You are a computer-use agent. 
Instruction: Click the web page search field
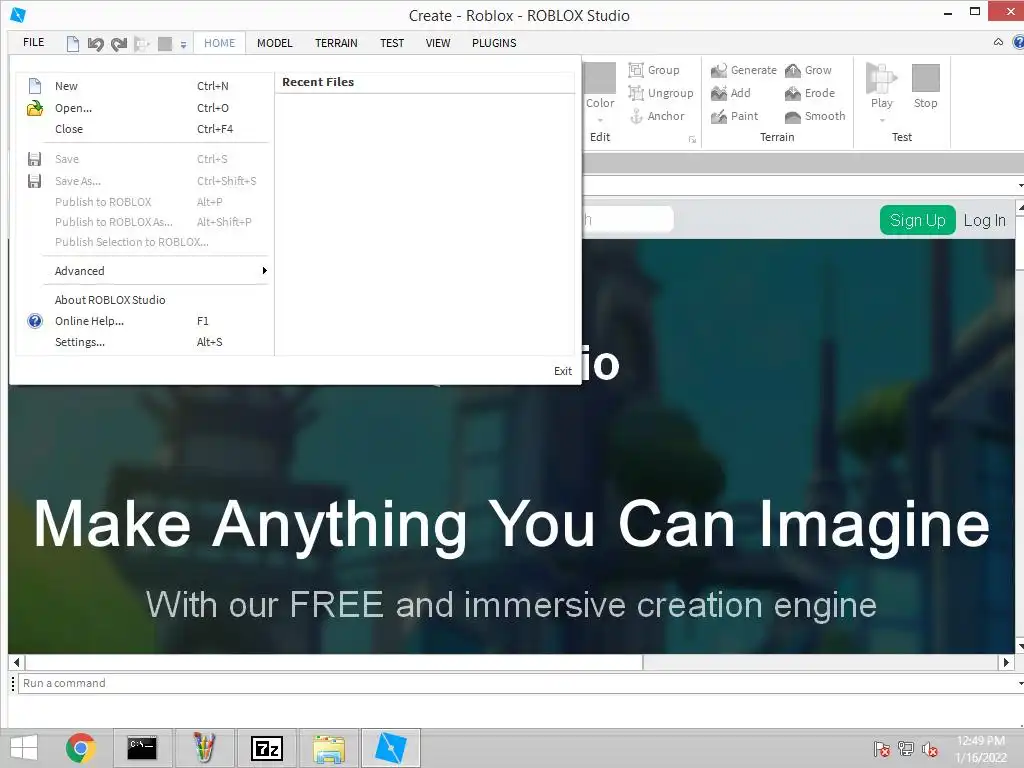628,219
